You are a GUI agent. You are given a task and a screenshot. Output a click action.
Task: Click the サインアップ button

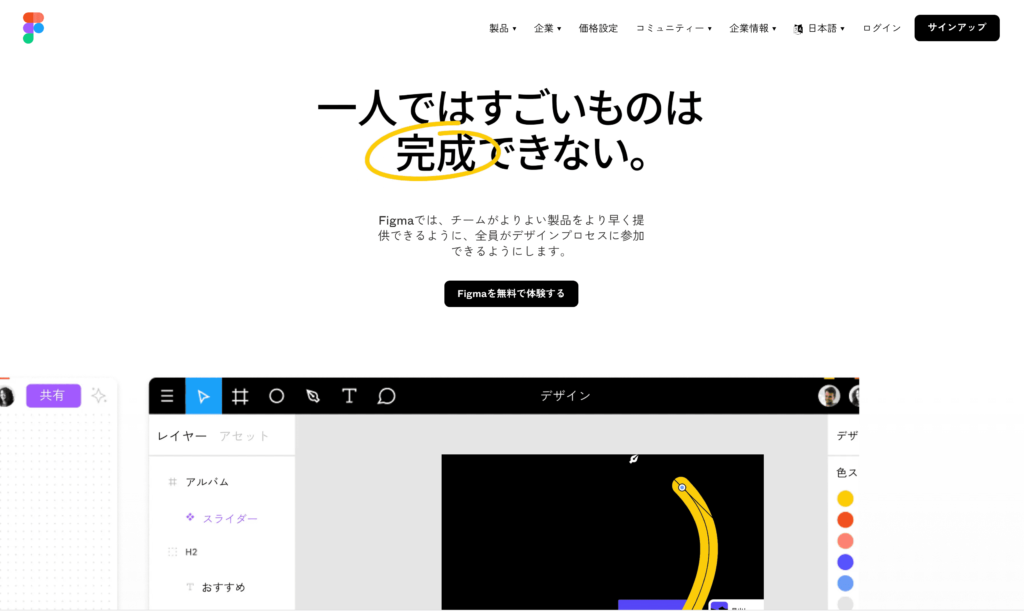pyautogui.click(x=956, y=28)
